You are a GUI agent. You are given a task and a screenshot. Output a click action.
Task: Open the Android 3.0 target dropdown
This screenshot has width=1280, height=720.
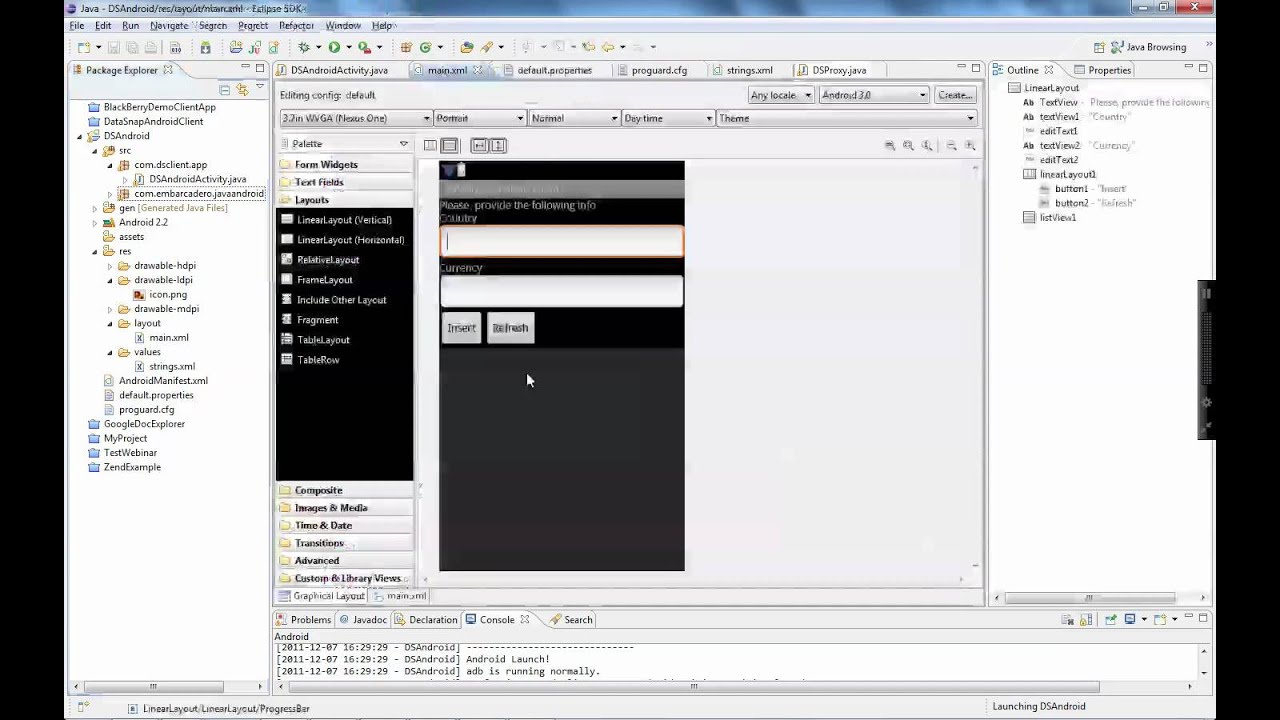pos(874,95)
